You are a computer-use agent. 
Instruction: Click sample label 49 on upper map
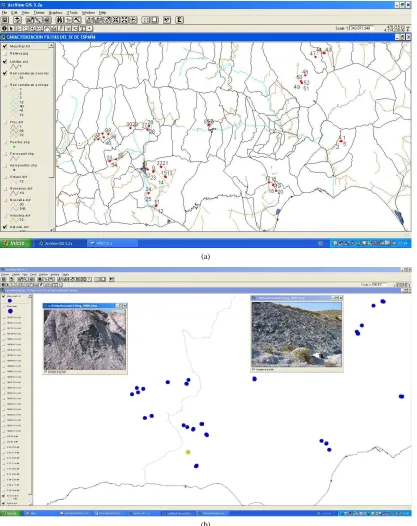click(x=297, y=87)
